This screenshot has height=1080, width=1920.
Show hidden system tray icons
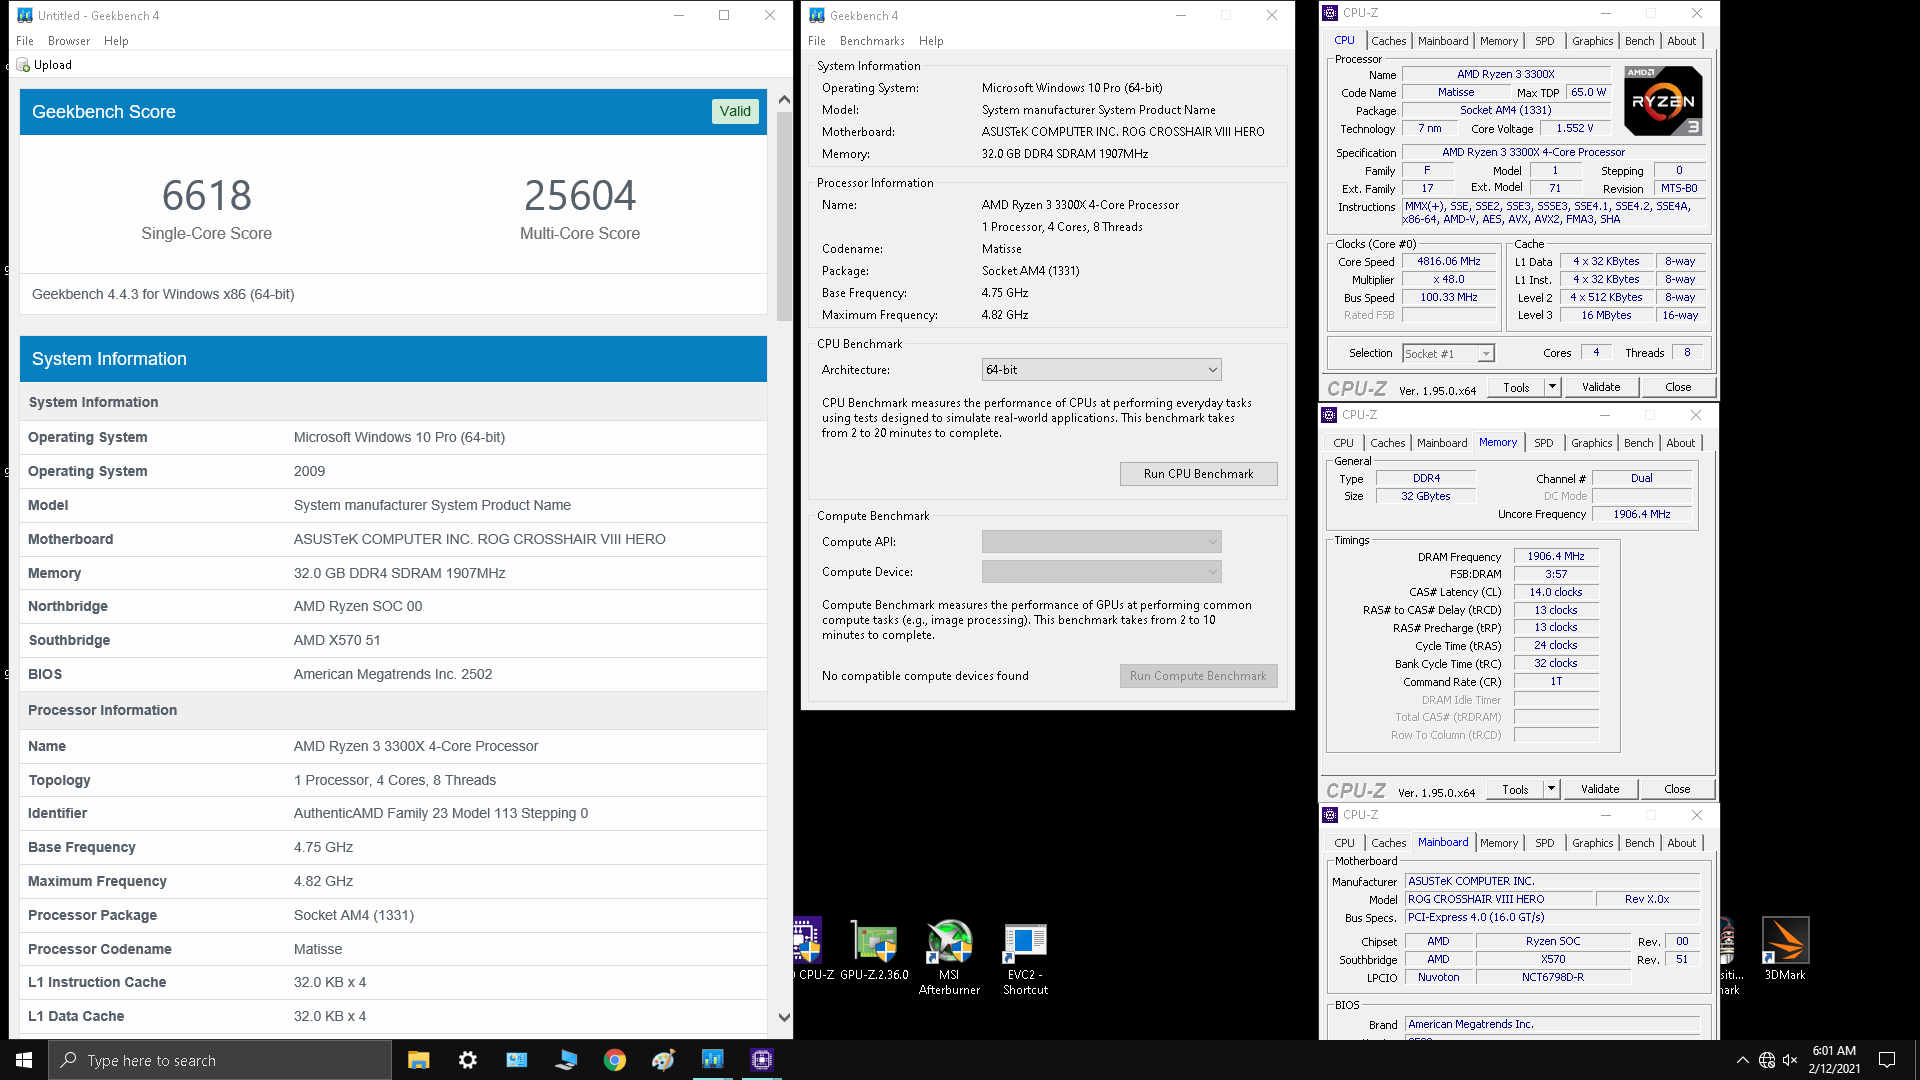1743,1060
